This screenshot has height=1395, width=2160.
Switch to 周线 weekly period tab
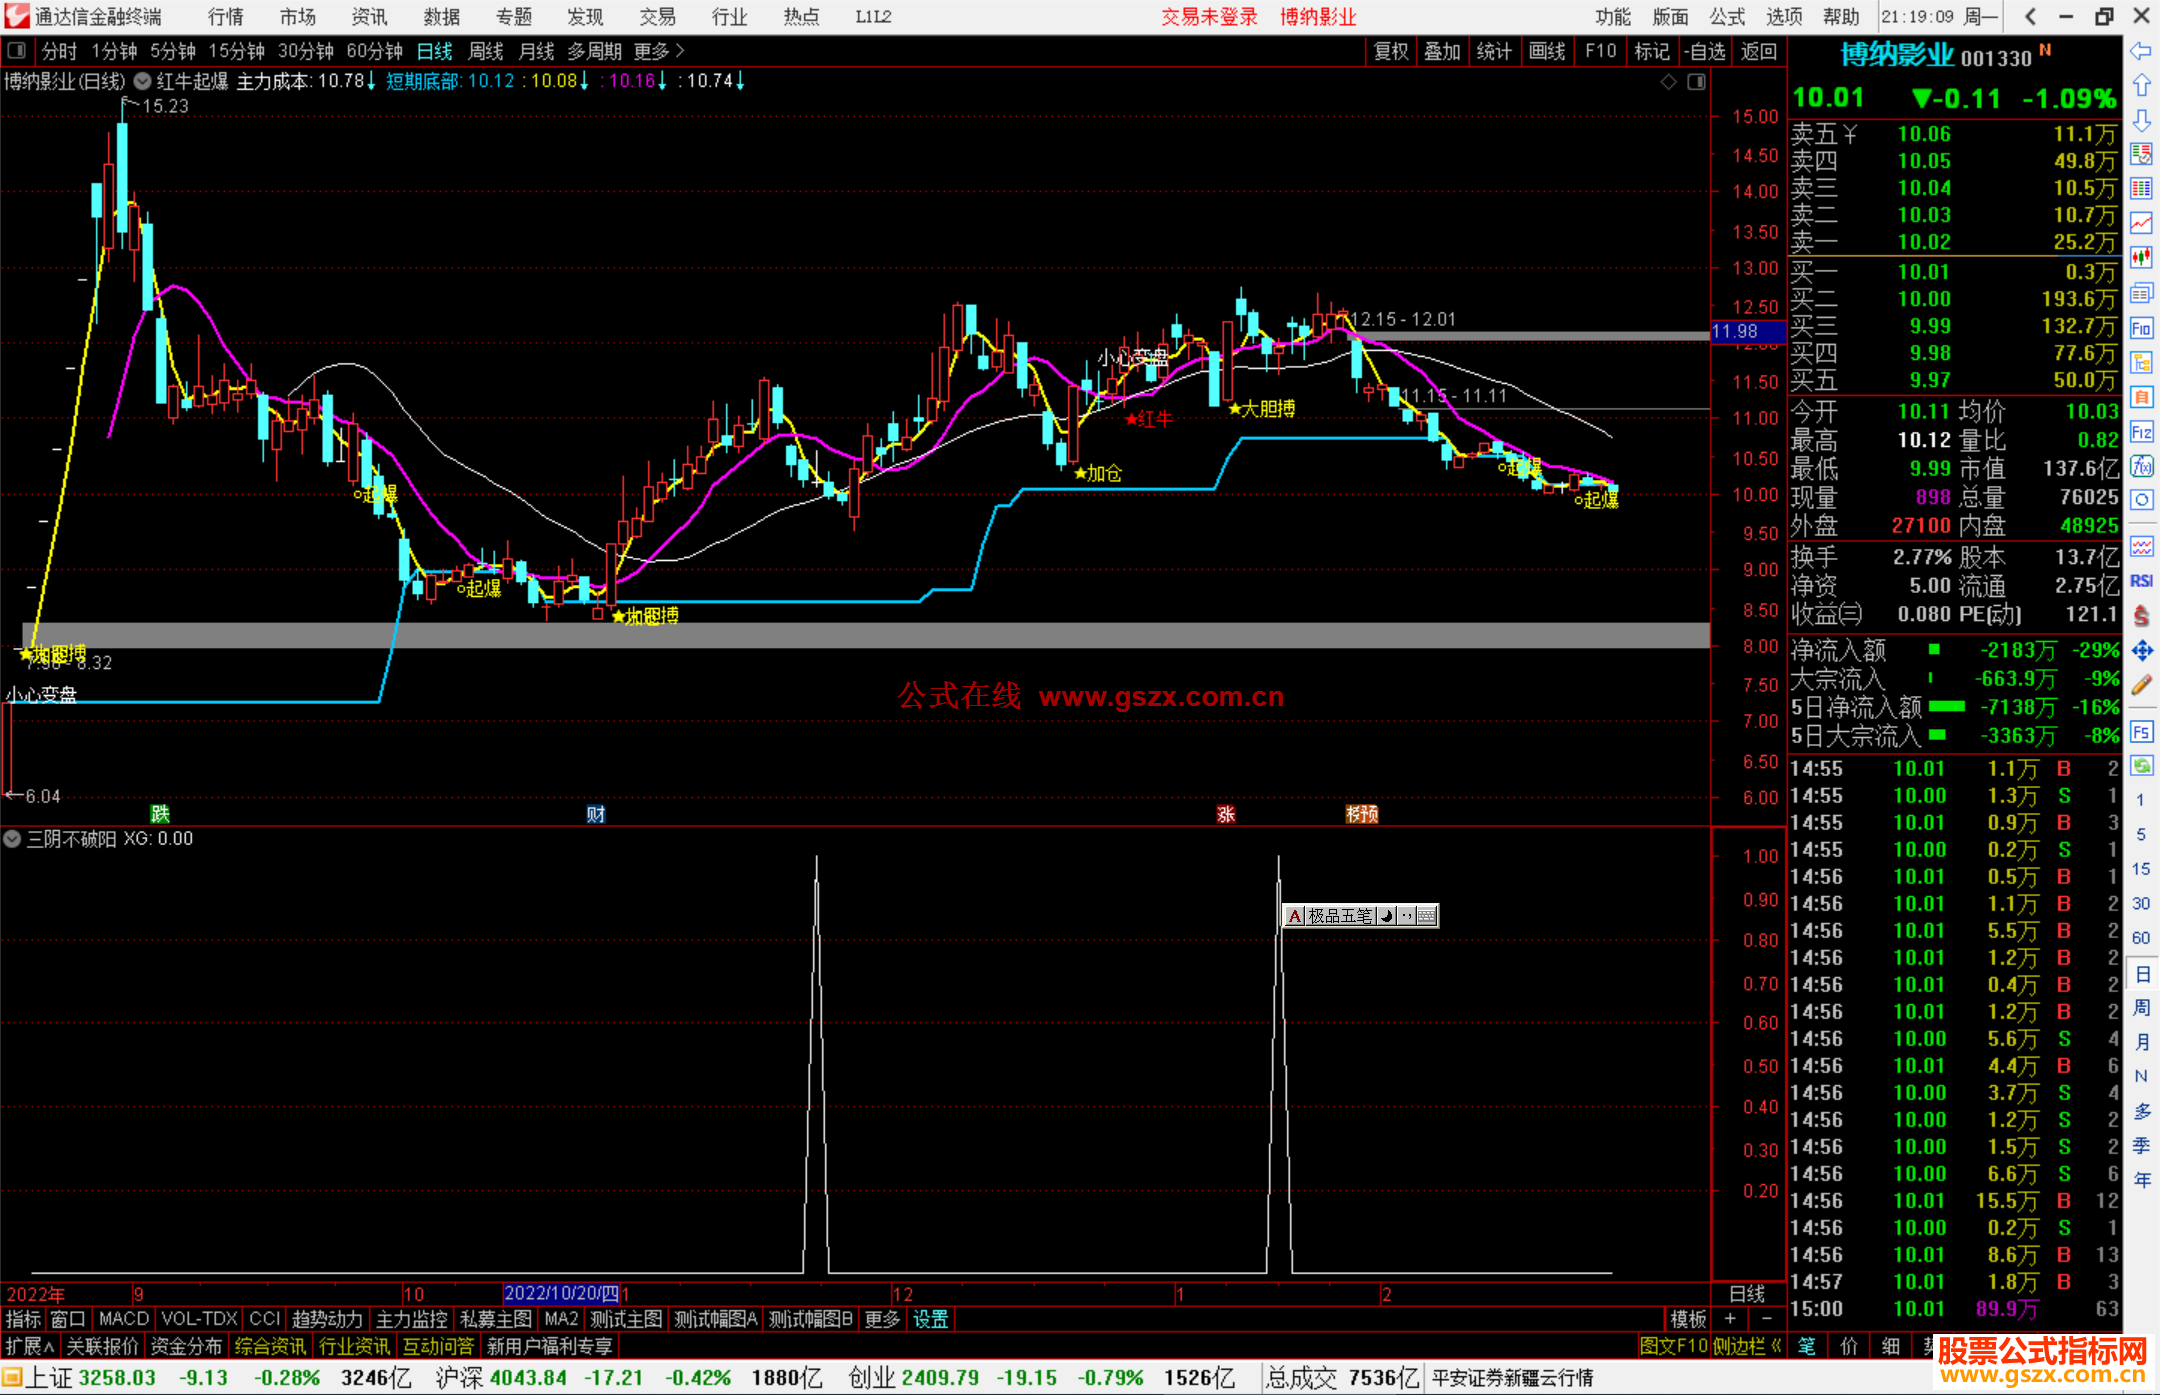coord(486,51)
